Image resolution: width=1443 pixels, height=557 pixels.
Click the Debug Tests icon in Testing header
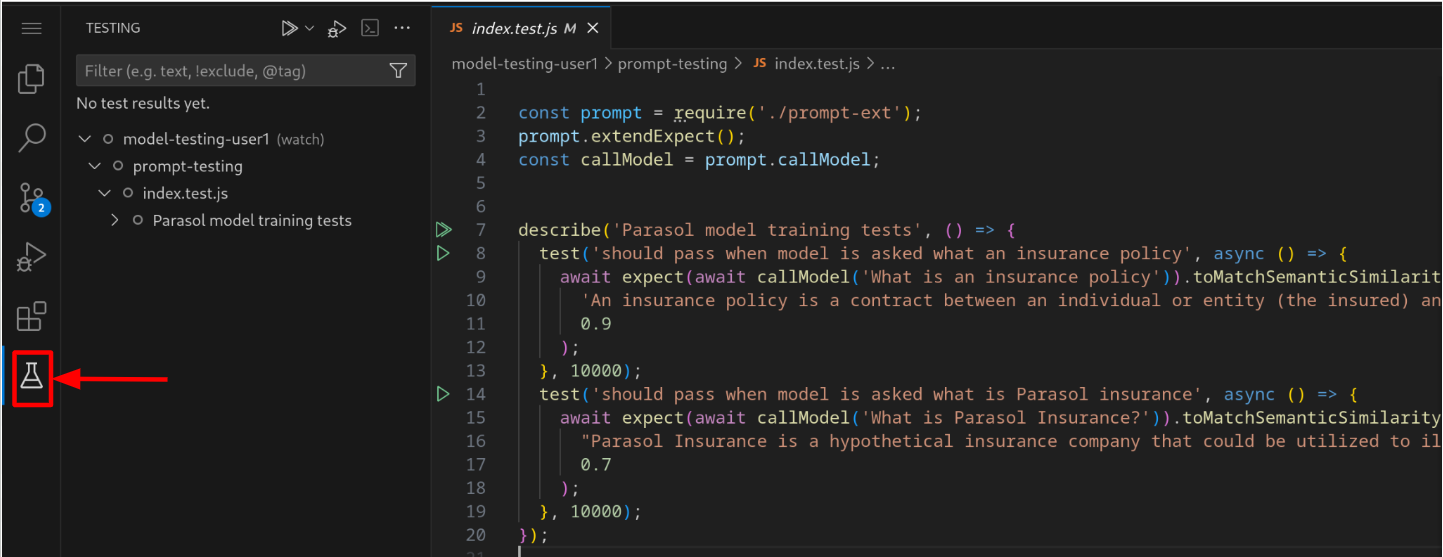point(337,29)
